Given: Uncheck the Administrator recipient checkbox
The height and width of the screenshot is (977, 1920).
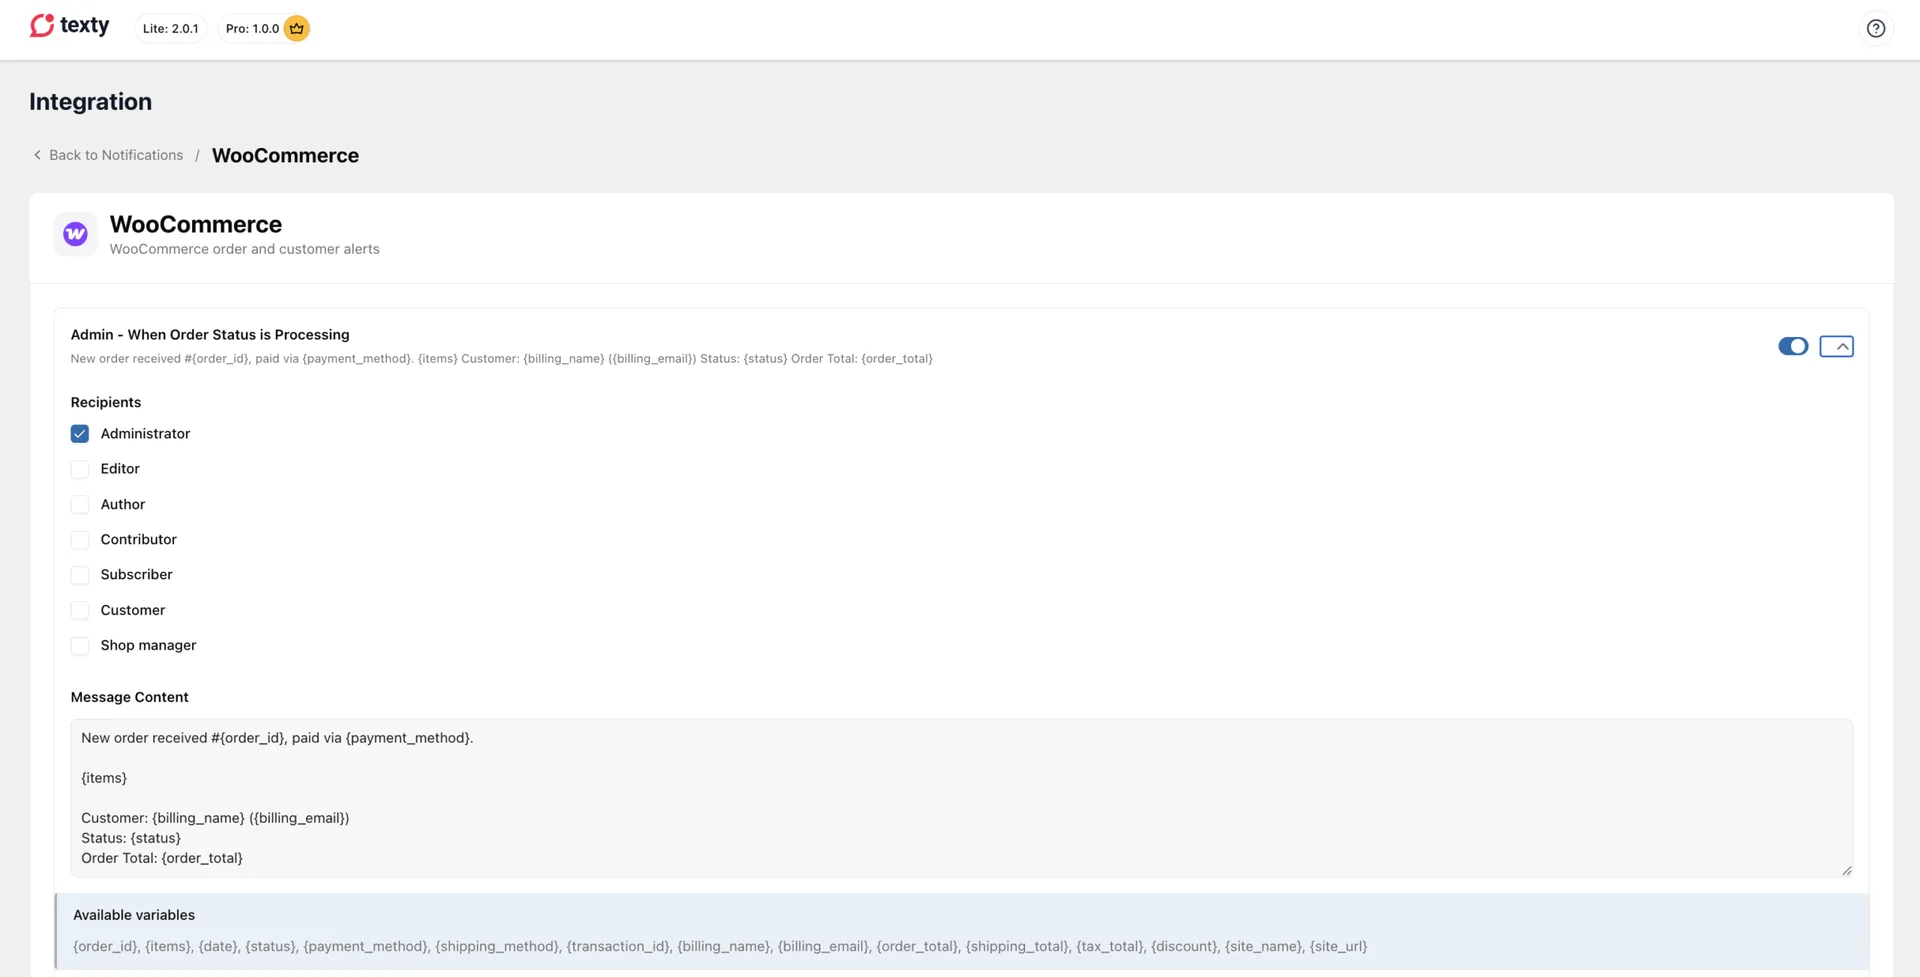Looking at the screenshot, I should click(x=80, y=433).
